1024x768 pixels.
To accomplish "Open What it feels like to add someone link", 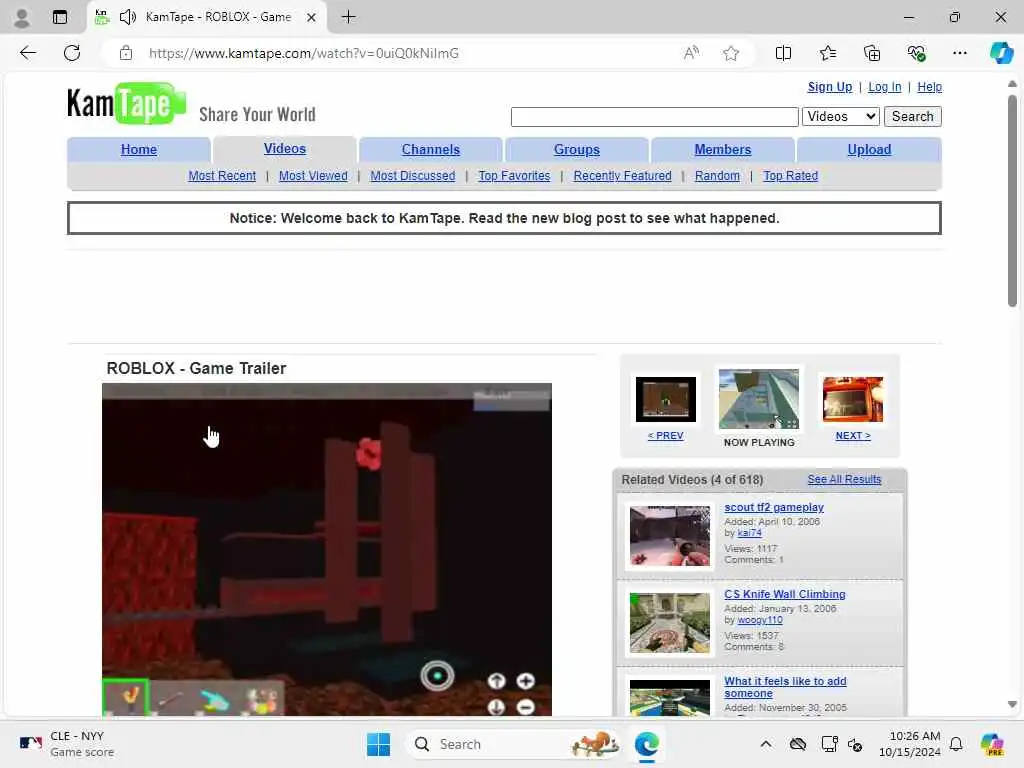I will click(785, 687).
